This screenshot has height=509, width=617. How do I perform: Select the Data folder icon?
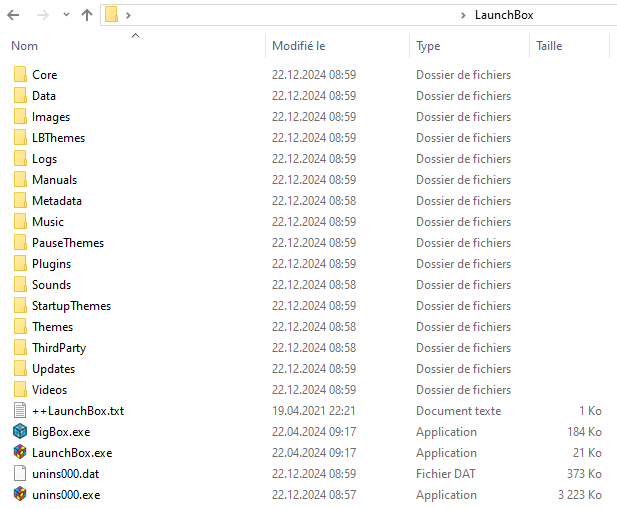[x=20, y=95]
